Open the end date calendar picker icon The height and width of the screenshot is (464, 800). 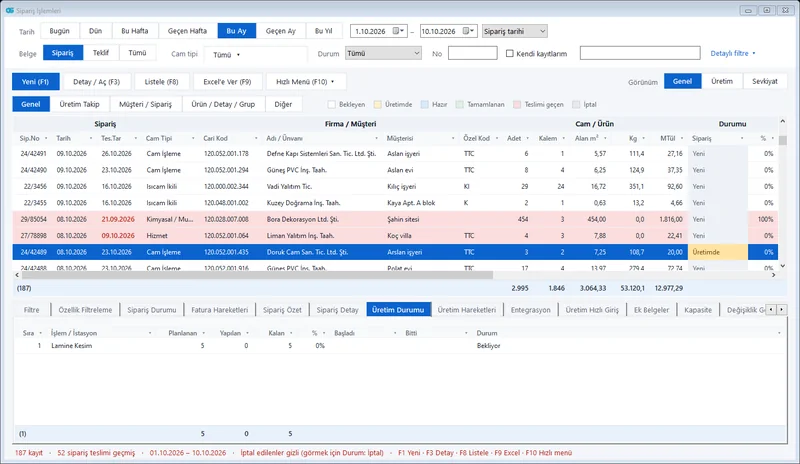click(x=466, y=31)
